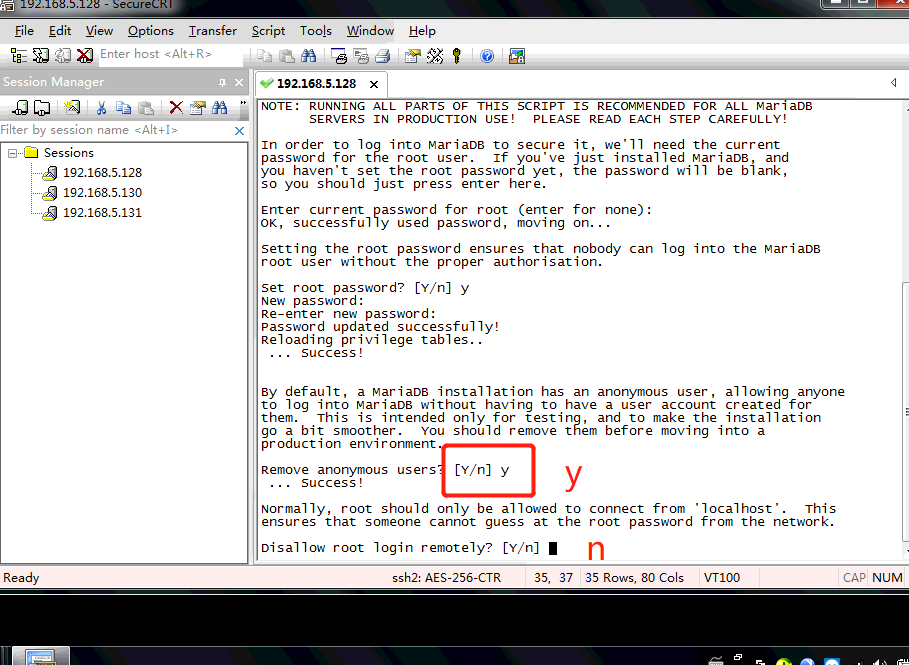Click red X Delete icon in Session Manager

(176, 107)
